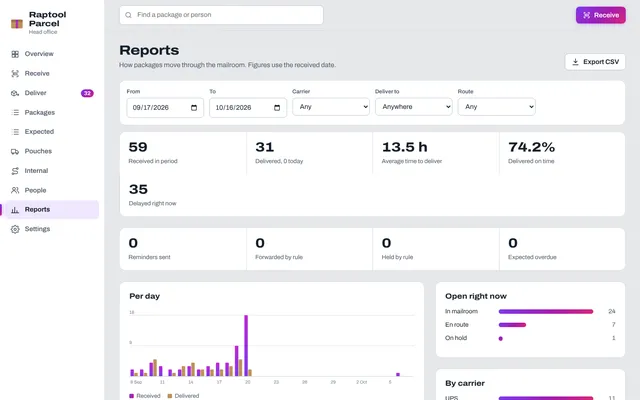The height and width of the screenshot is (400, 640).
Task: Click the Head office subtitle
Action: [x=43, y=32]
